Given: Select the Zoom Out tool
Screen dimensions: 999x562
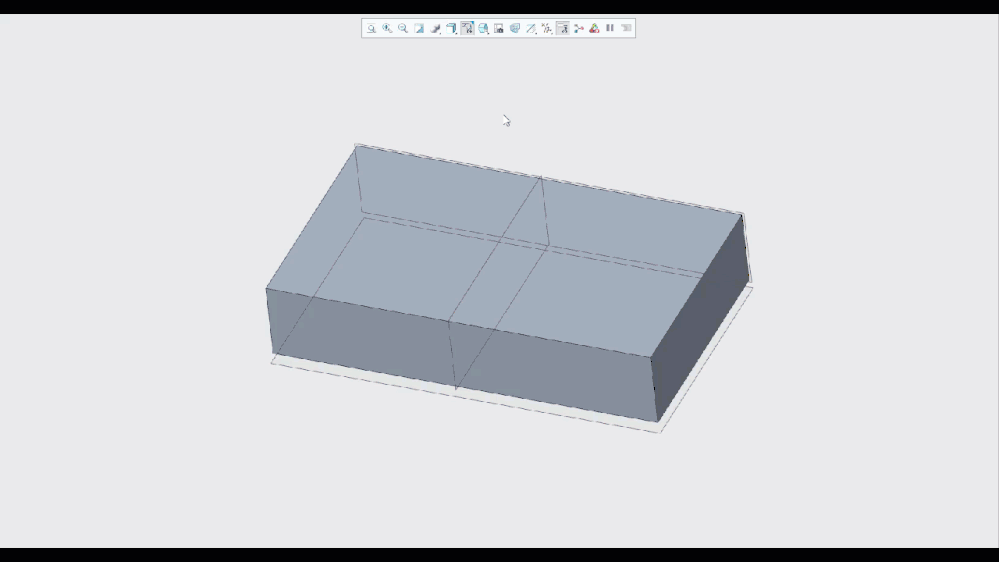Looking at the screenshot, I should [403, 28].
